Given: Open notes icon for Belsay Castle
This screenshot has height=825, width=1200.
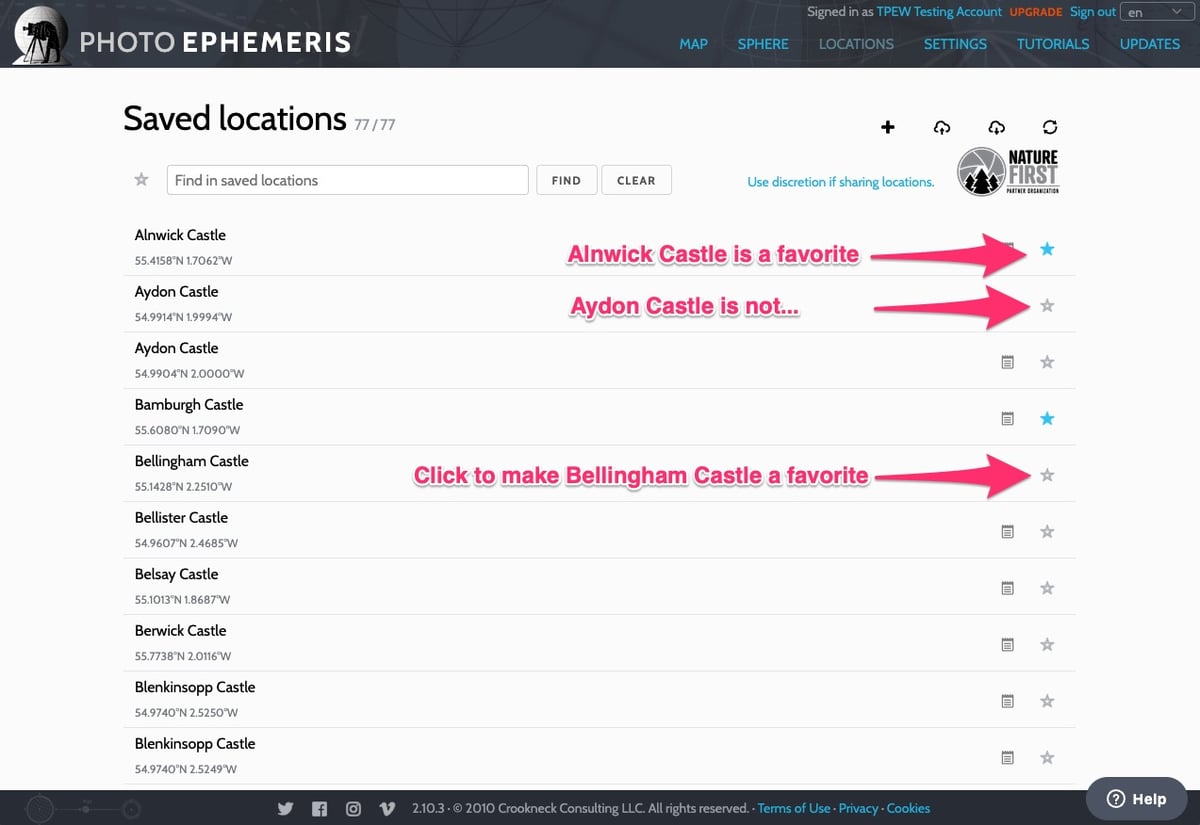Looking at the screenshot, I should pyautogui.click(x=1008, y=588).
